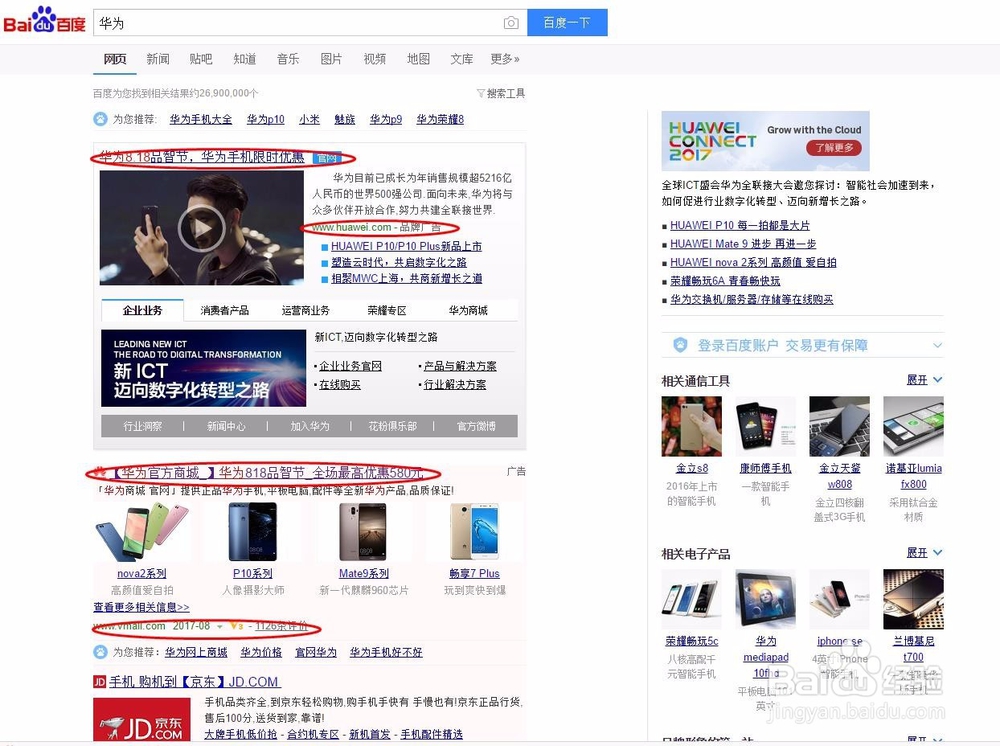This screenshot has height=746, width=1000.
Task: Open 在线购买 link
Action: (340, 384)
